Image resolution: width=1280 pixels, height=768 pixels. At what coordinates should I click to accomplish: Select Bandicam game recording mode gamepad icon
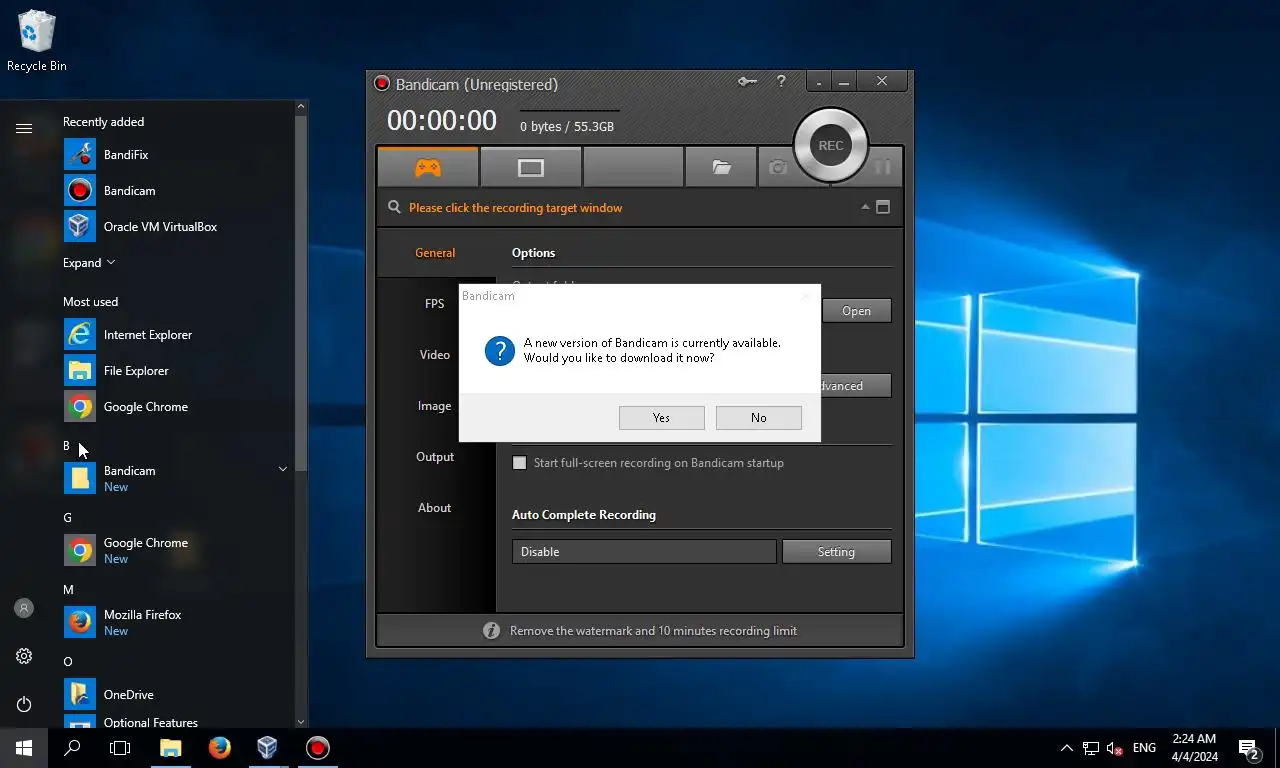click(428, 168)
